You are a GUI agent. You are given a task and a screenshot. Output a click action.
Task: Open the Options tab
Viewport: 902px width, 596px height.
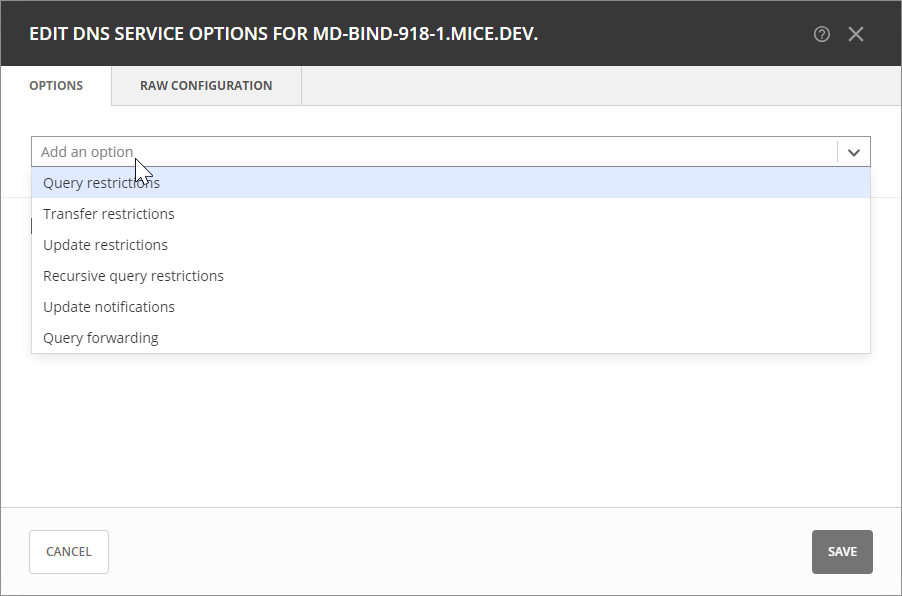tap(56, 86)
